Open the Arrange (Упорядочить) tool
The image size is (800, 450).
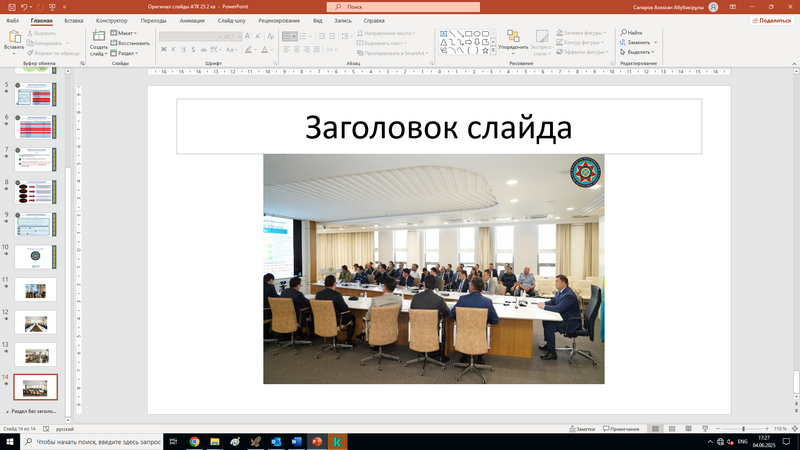pyautogui.click(x=513, y=38)
